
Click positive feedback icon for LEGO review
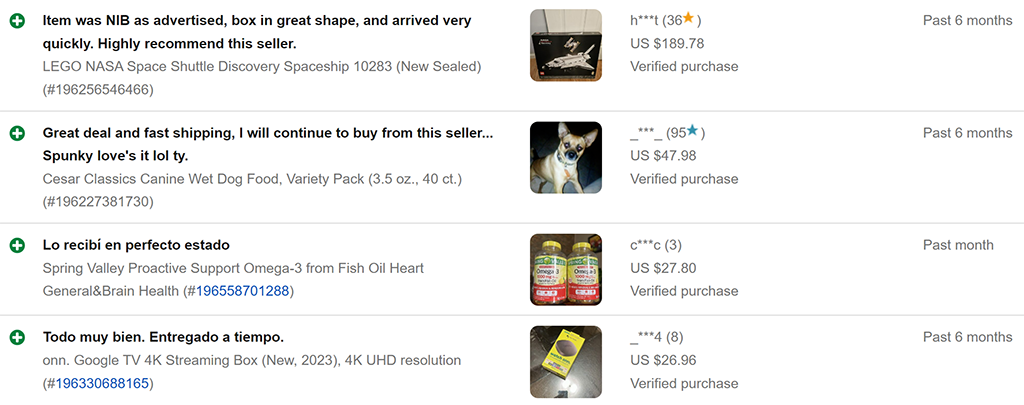17,21
